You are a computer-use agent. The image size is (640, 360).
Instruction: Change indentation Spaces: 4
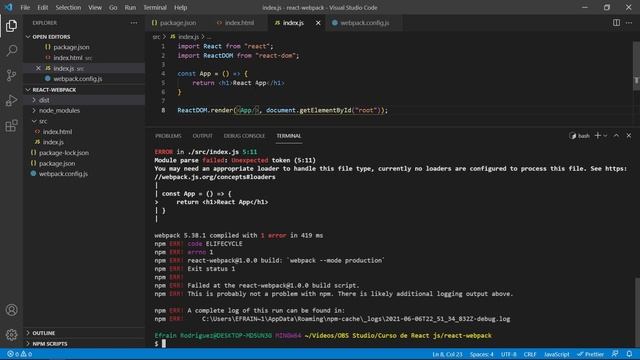pyautogui.click(x=482, y=354)
